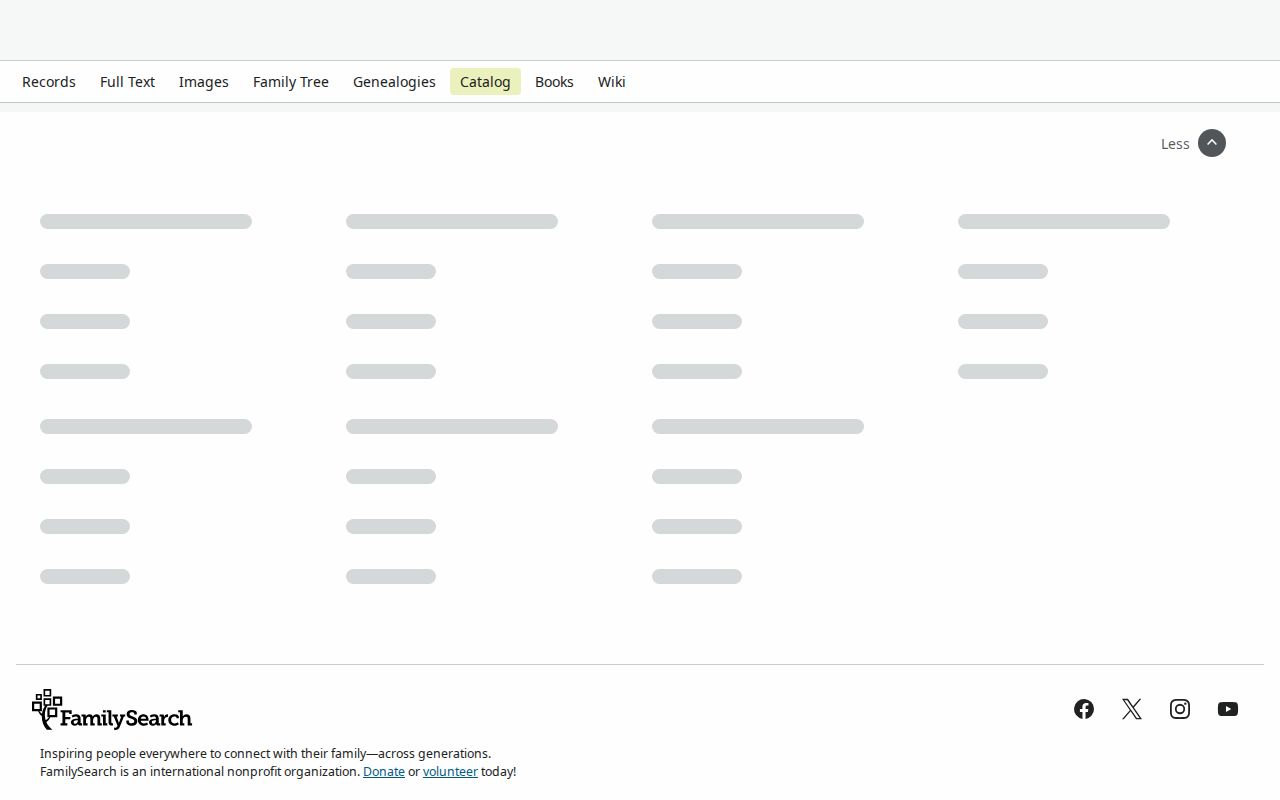Switch to the Records tab

(x=49, y=82)
